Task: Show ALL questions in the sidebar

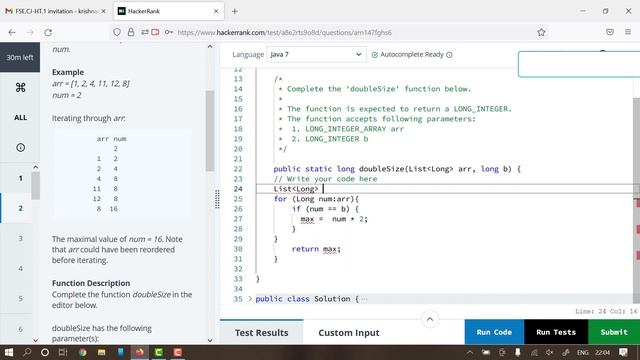Action: tap(20, 118)
